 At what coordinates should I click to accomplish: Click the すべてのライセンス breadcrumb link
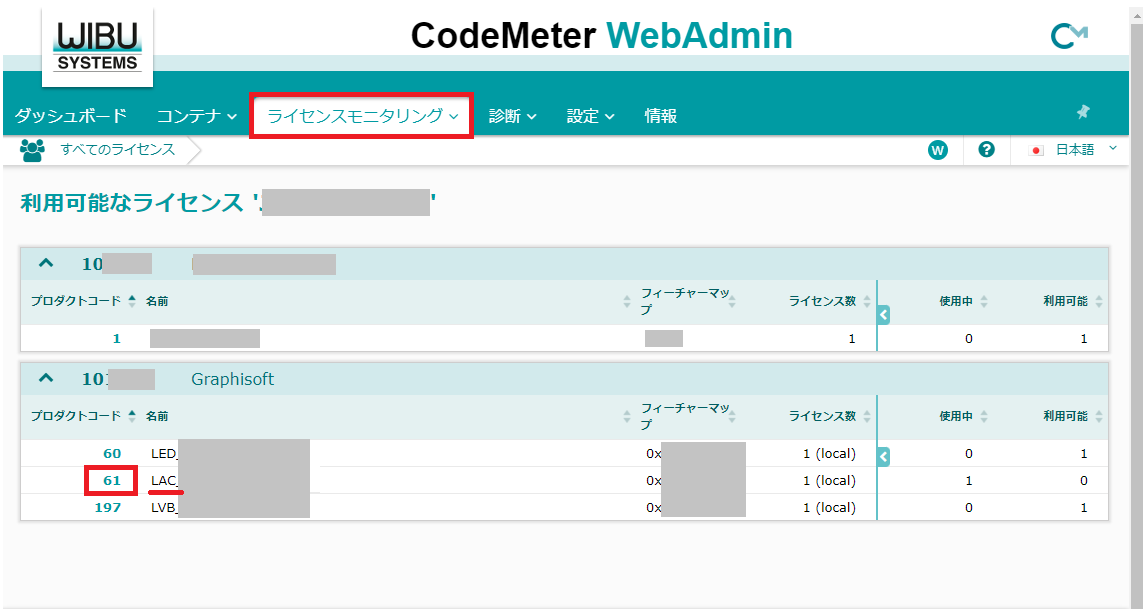(117, 150)
